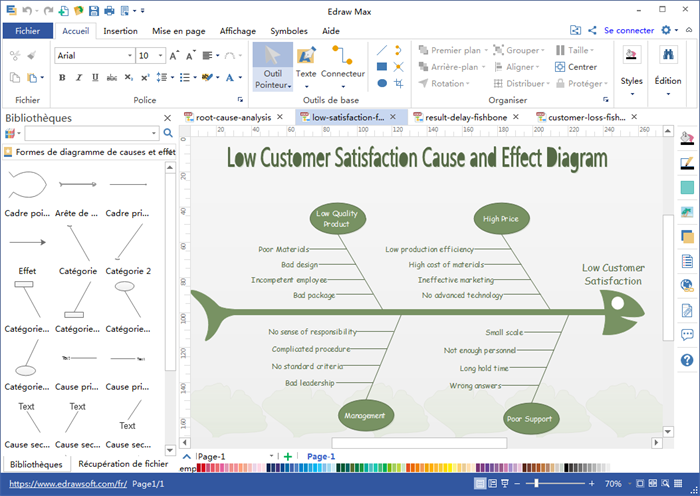
Task: Toggle bold text formatting
Action: [60, 77]
